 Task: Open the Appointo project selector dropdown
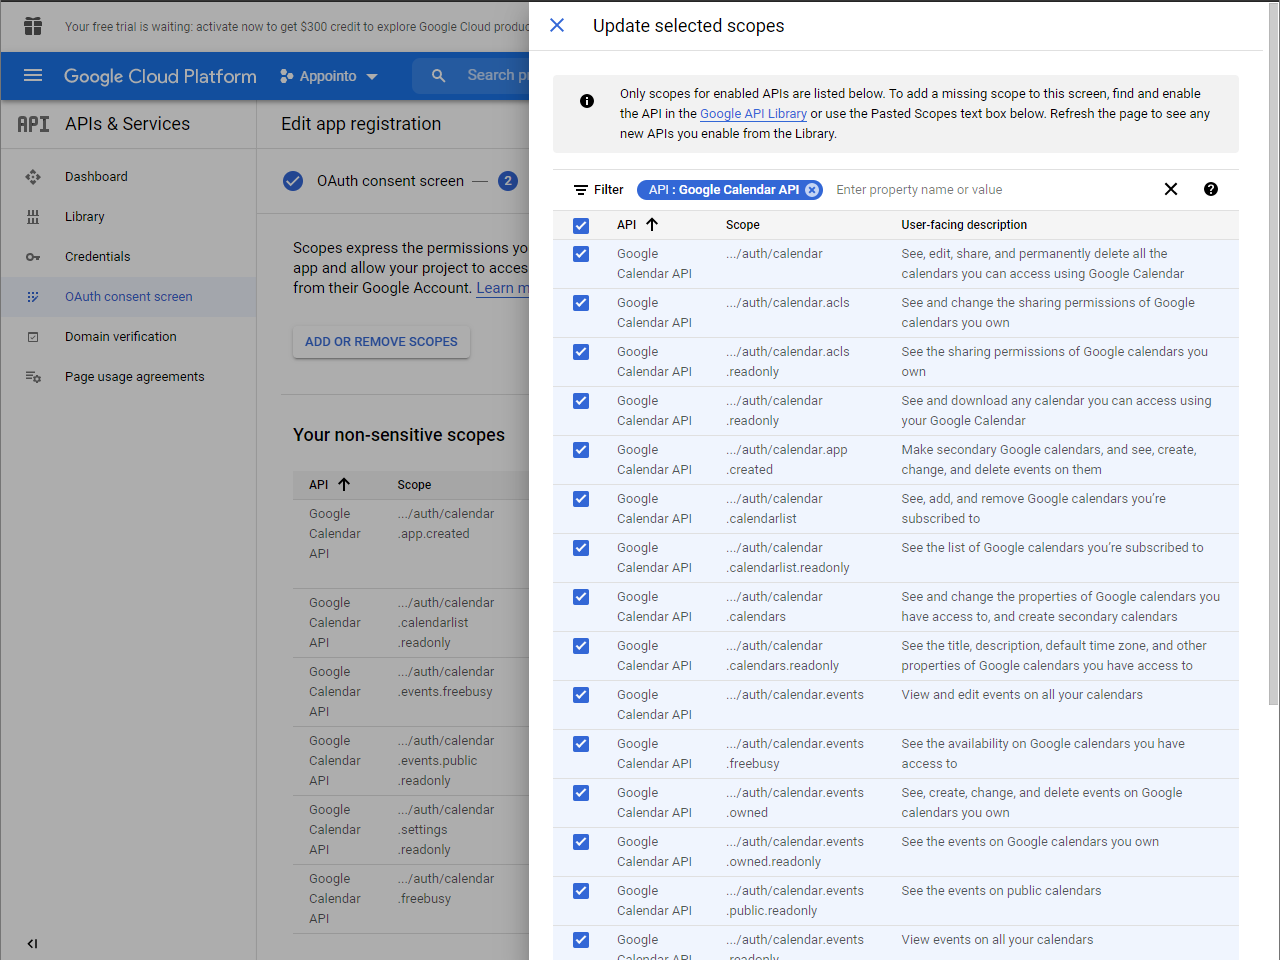tap(329, 76)
